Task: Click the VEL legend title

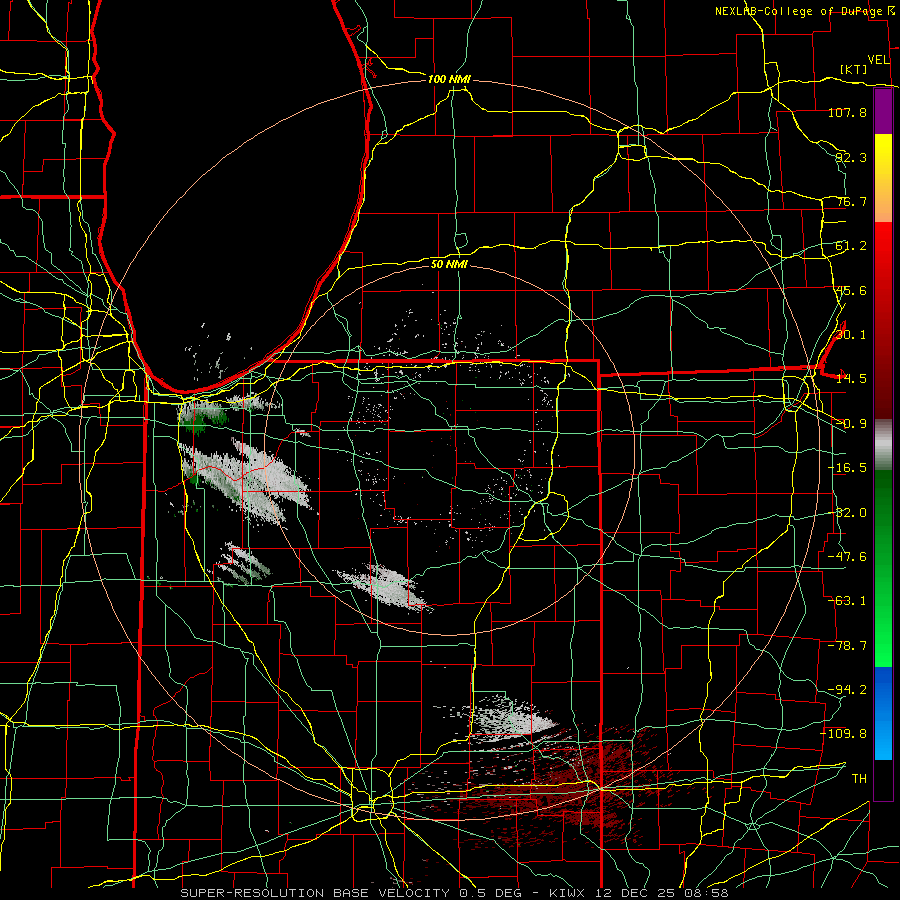Action: pyautogui.click(x=879, y=60)
